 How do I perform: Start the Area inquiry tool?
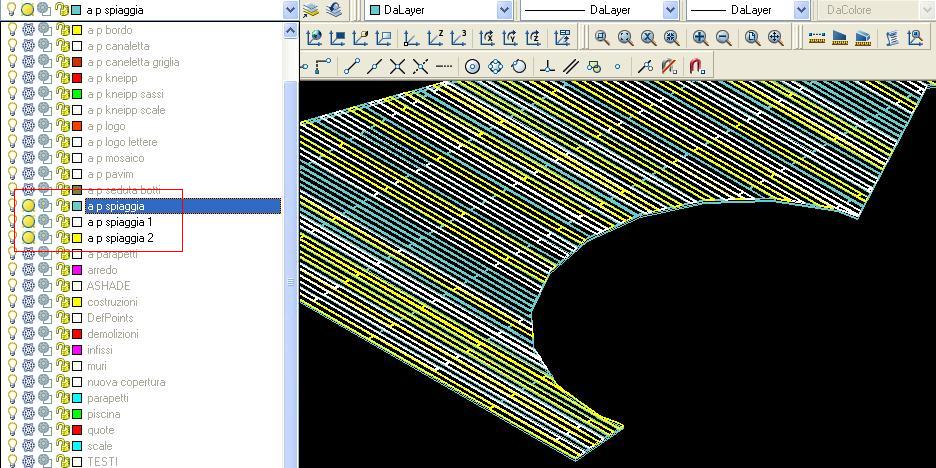click(x=840, y=38)
